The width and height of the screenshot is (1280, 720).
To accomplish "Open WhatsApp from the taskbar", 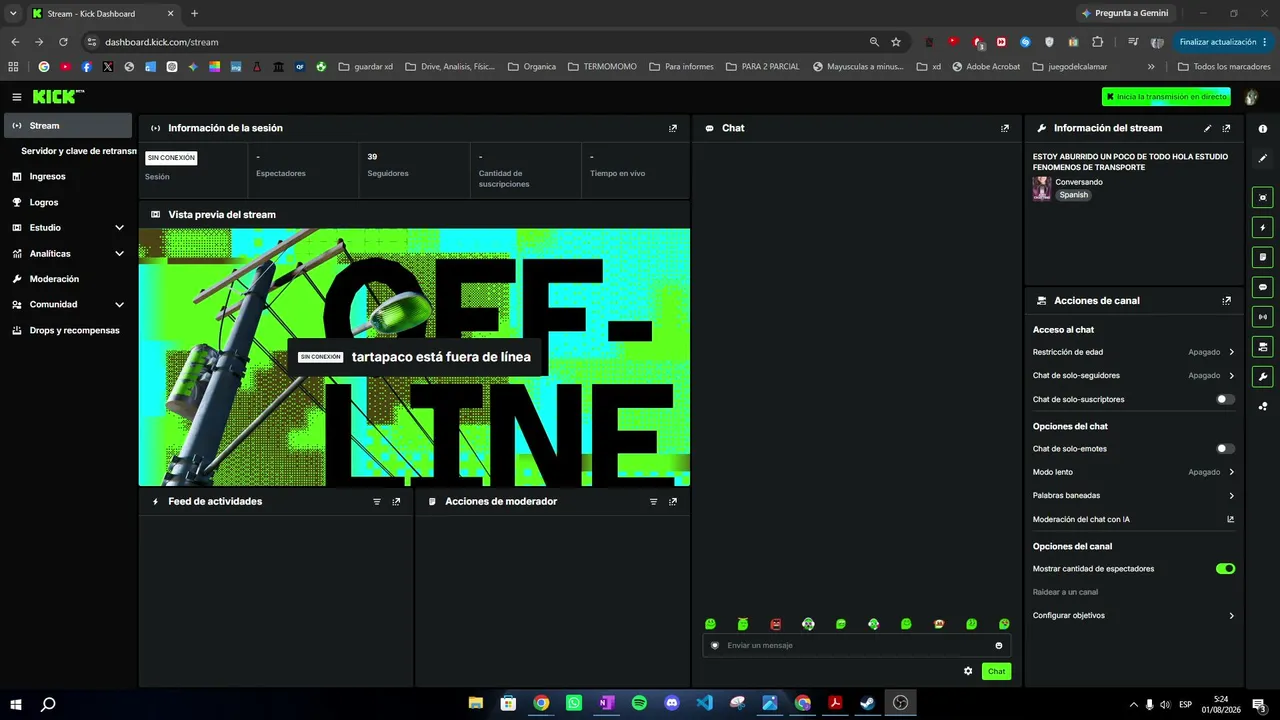I will 574,703.
